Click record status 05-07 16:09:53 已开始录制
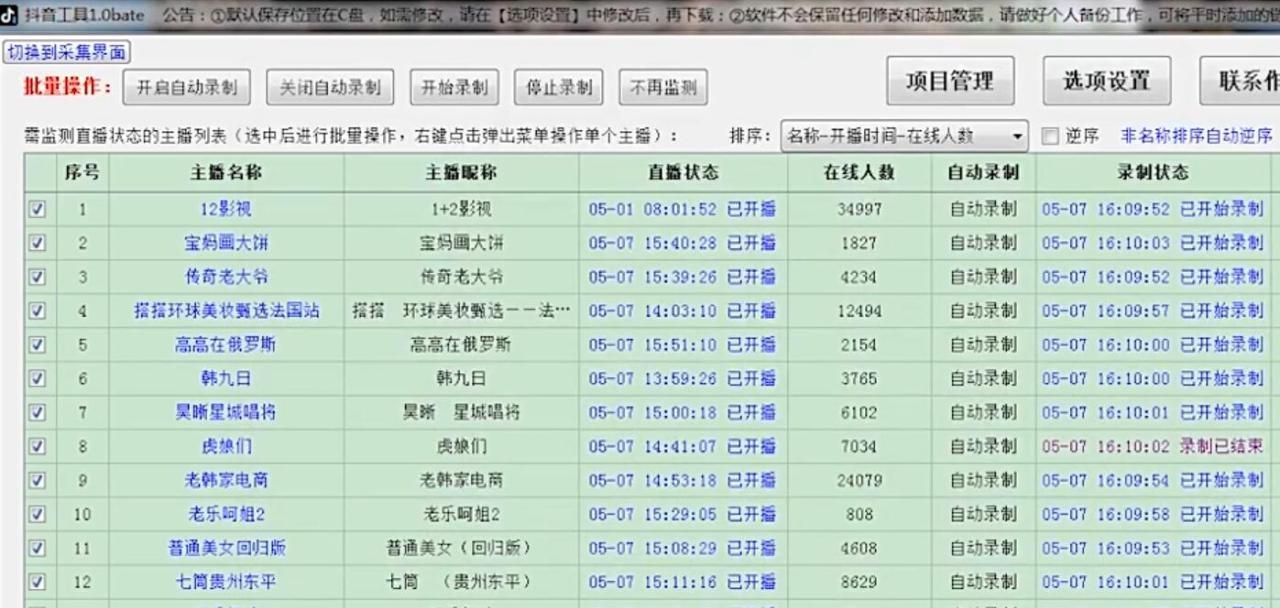This screenshot has width=1280, height=608. [1152, 548]
